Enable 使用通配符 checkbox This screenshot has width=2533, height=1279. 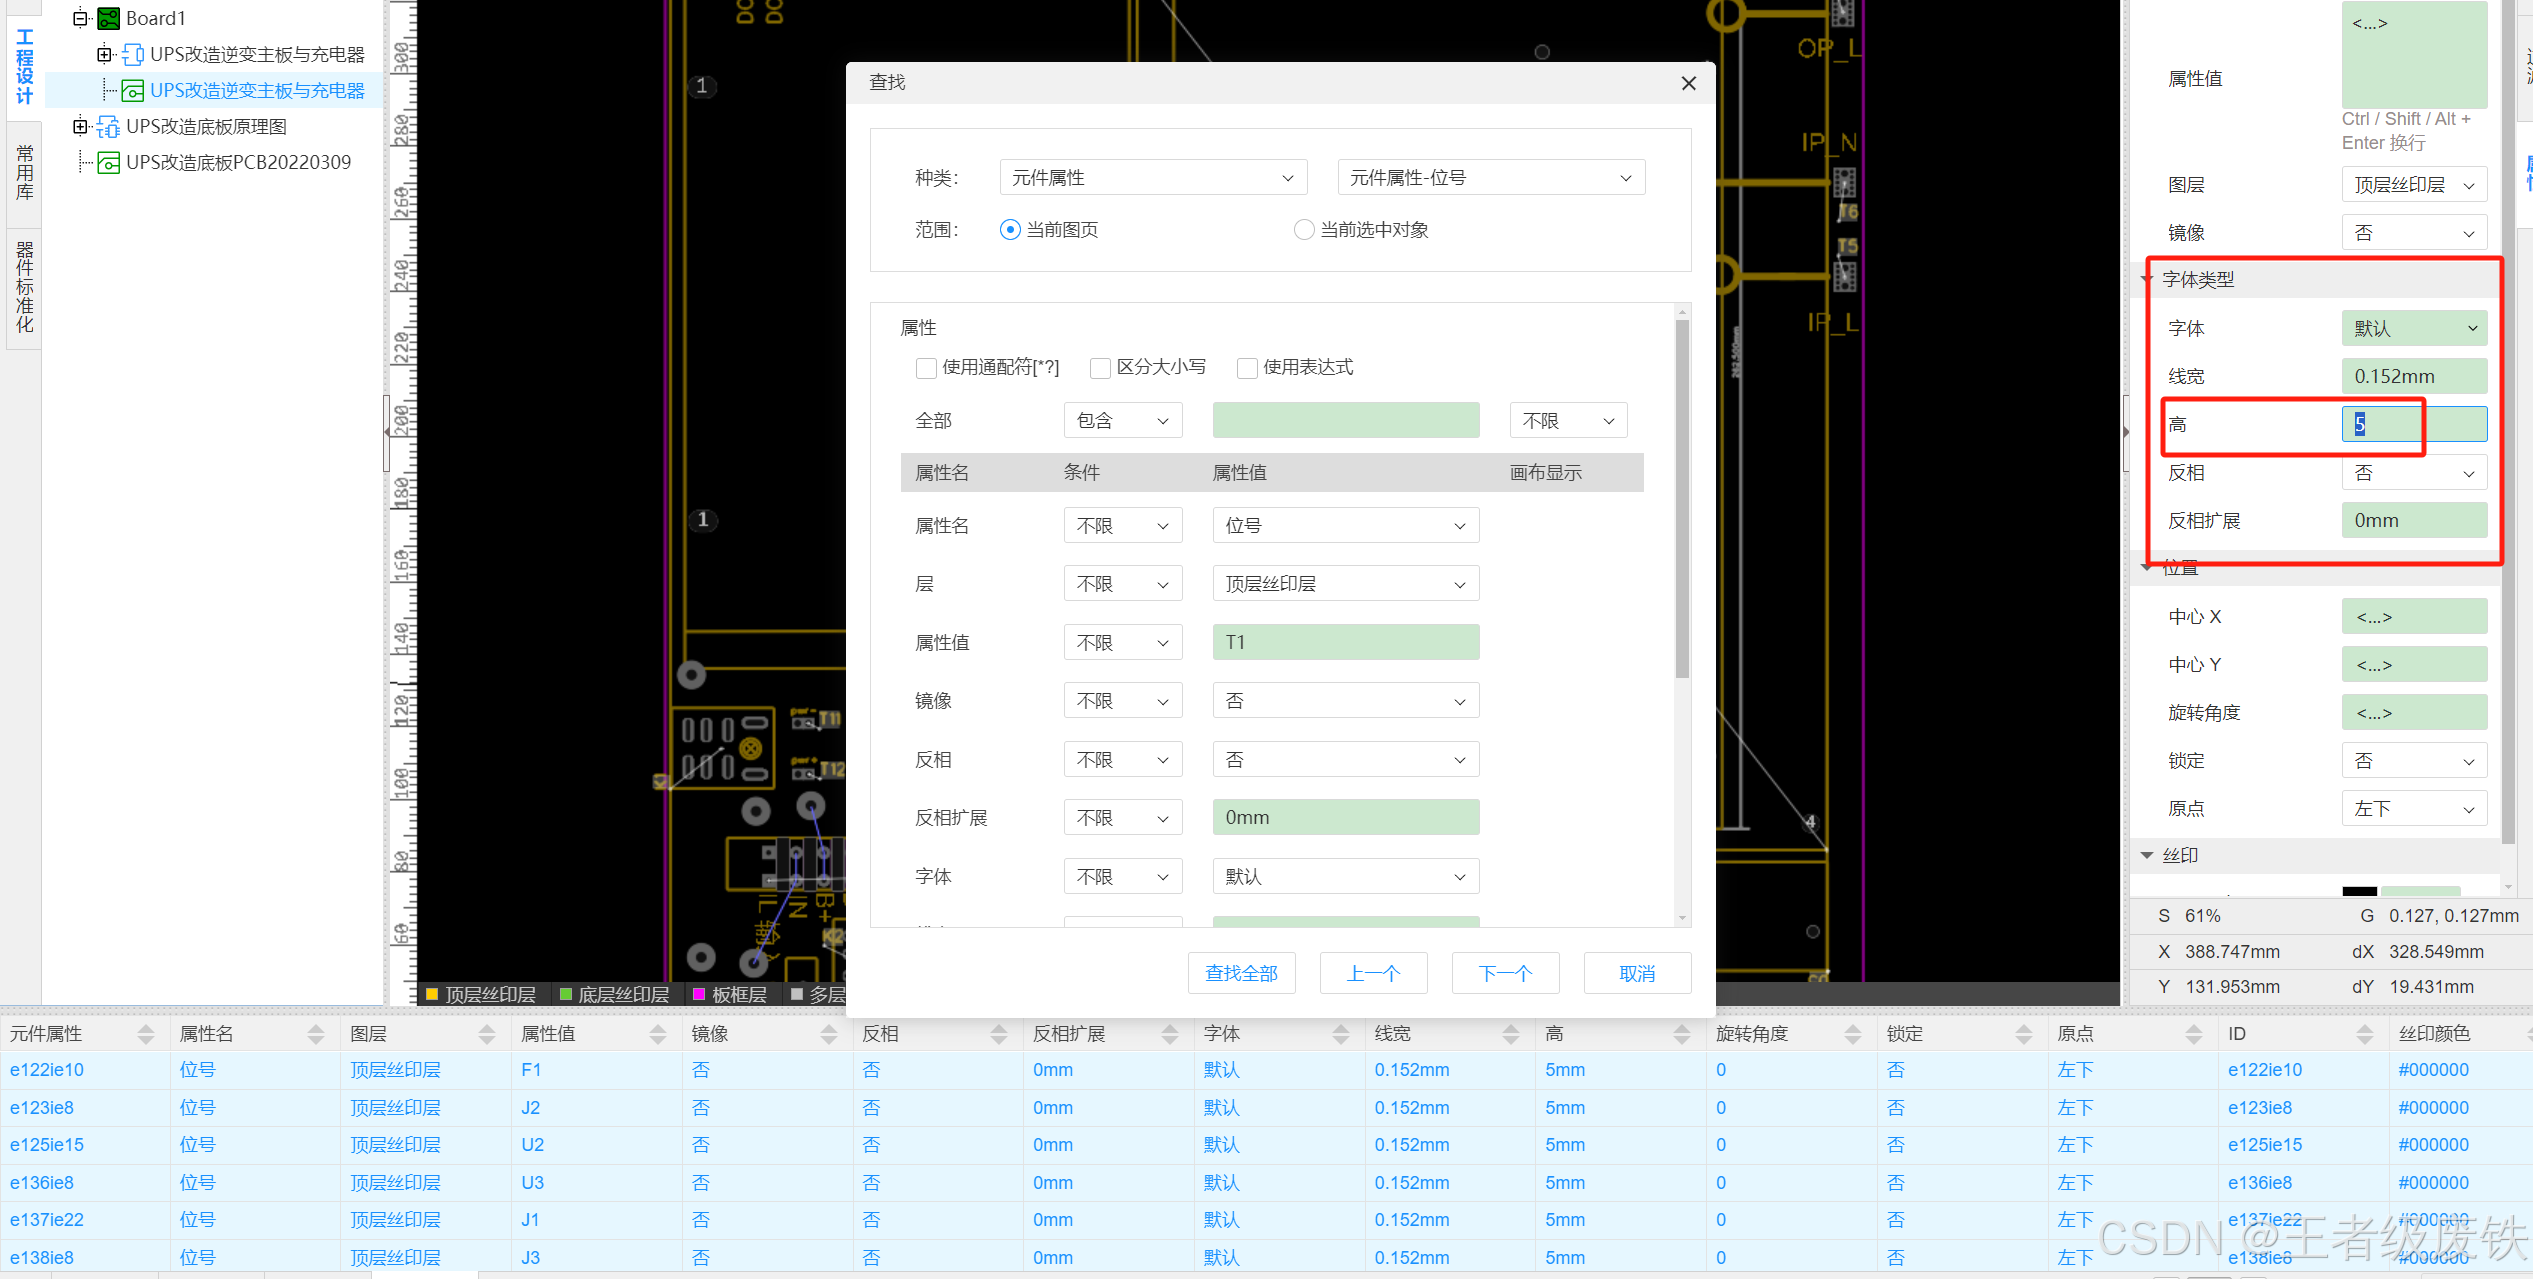tap(926, 368)
